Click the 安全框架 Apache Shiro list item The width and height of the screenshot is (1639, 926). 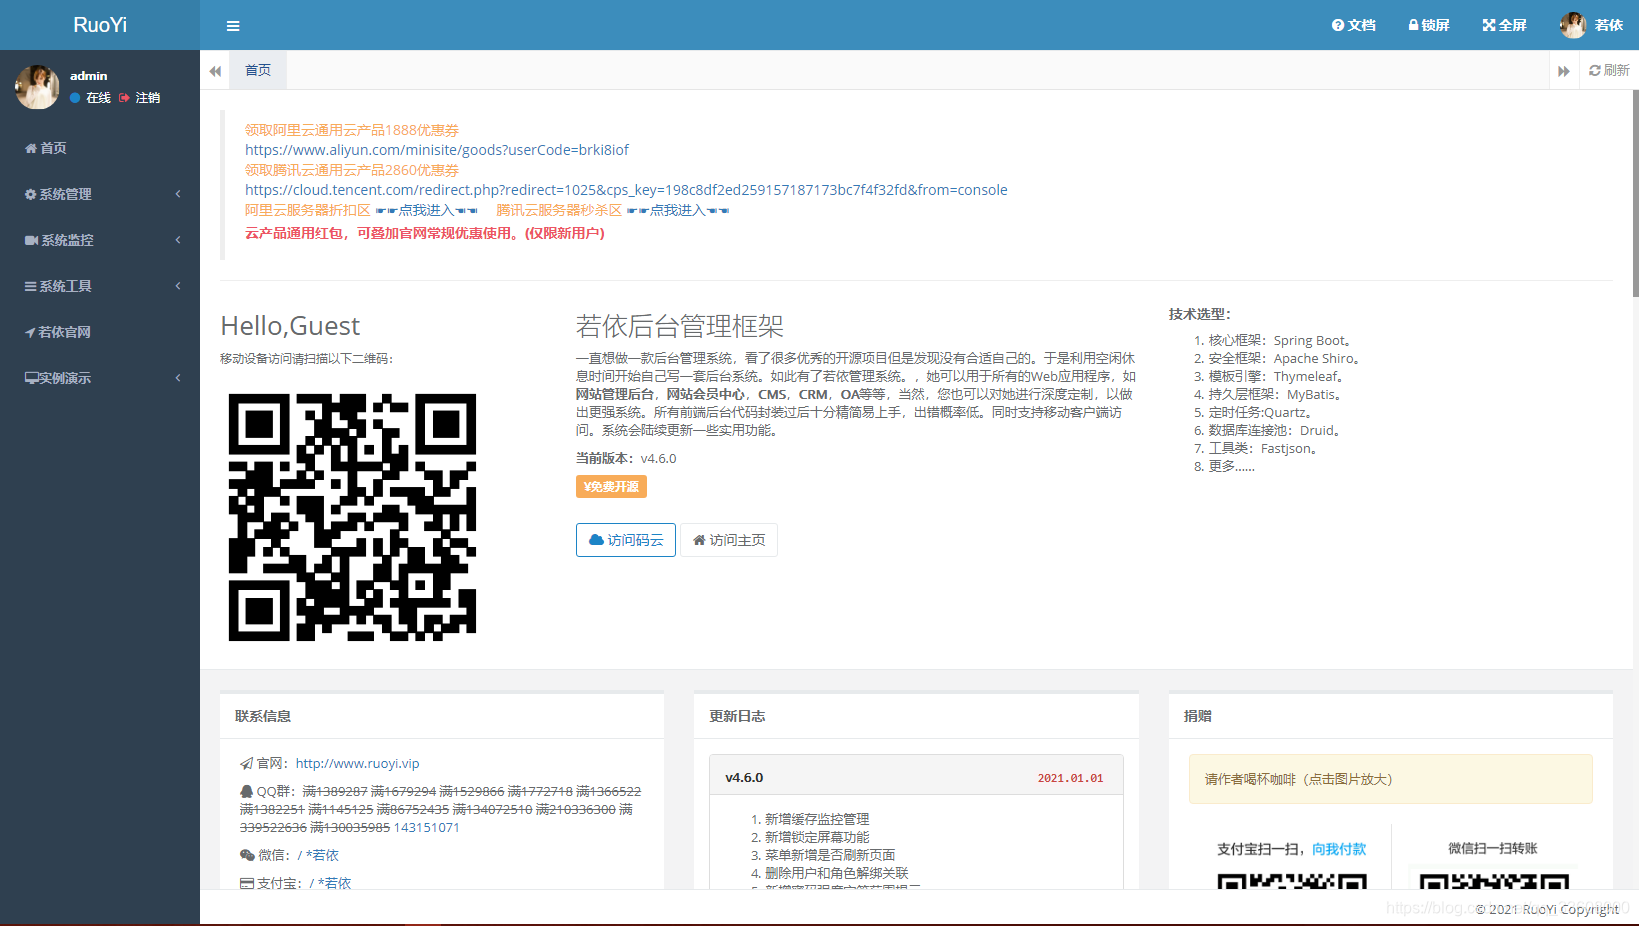coord(1284,358)
